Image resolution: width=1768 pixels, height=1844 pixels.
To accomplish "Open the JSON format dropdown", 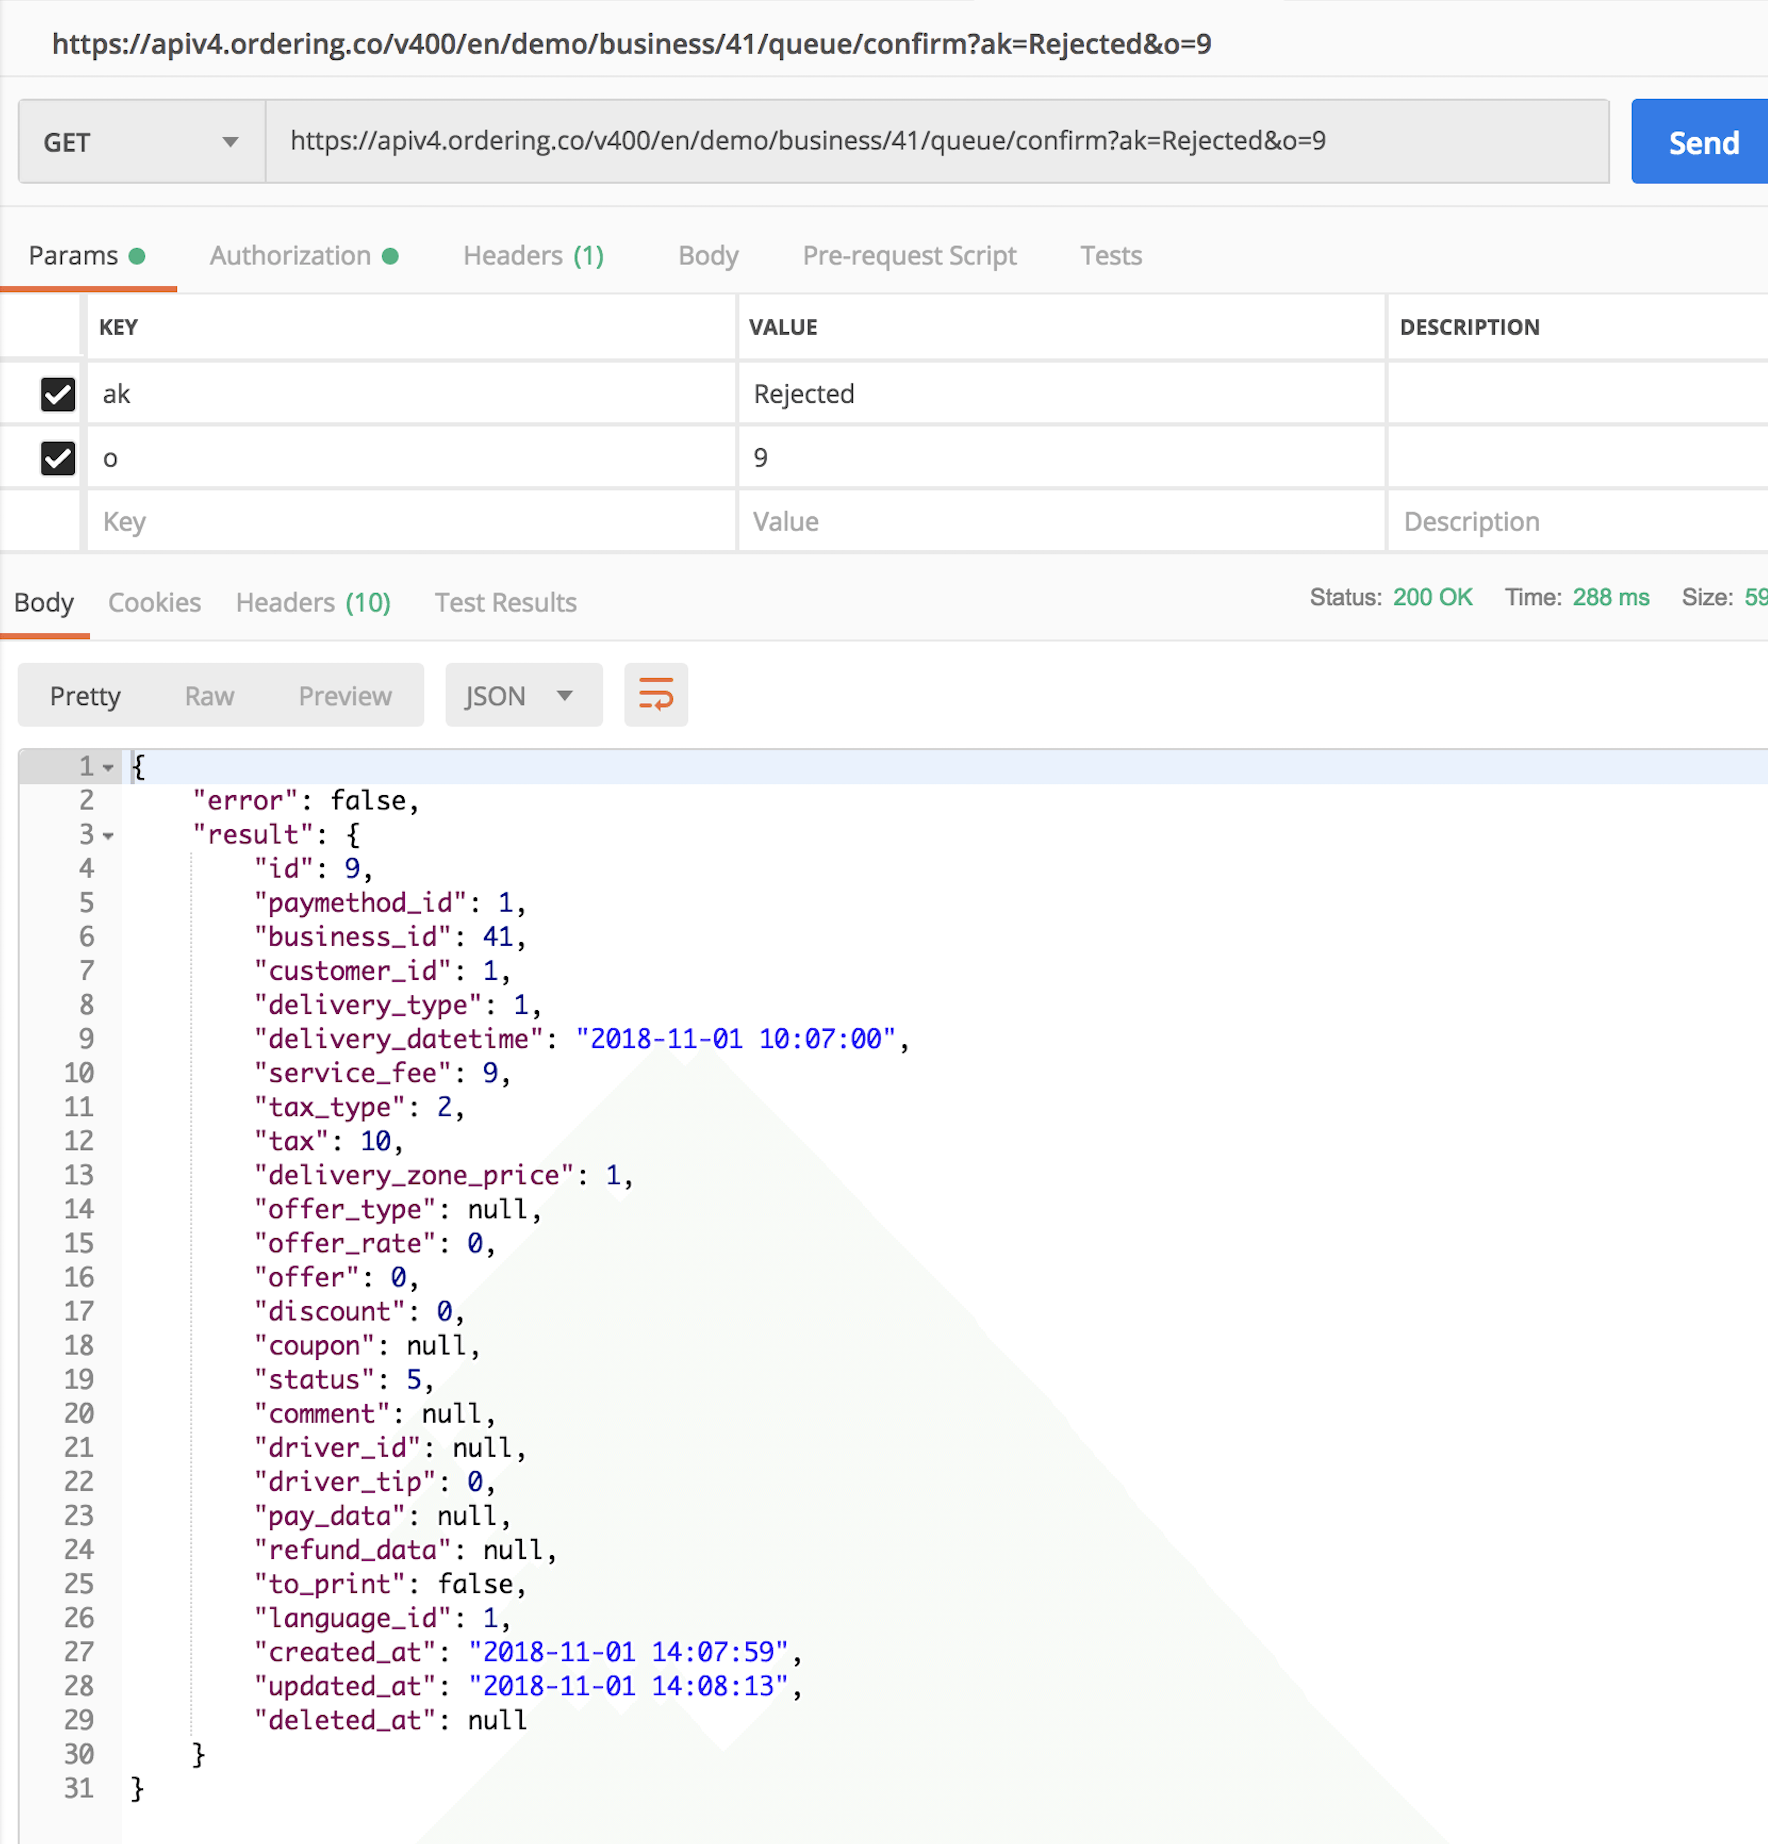I will pyautogui.click(x=523, y=695).
